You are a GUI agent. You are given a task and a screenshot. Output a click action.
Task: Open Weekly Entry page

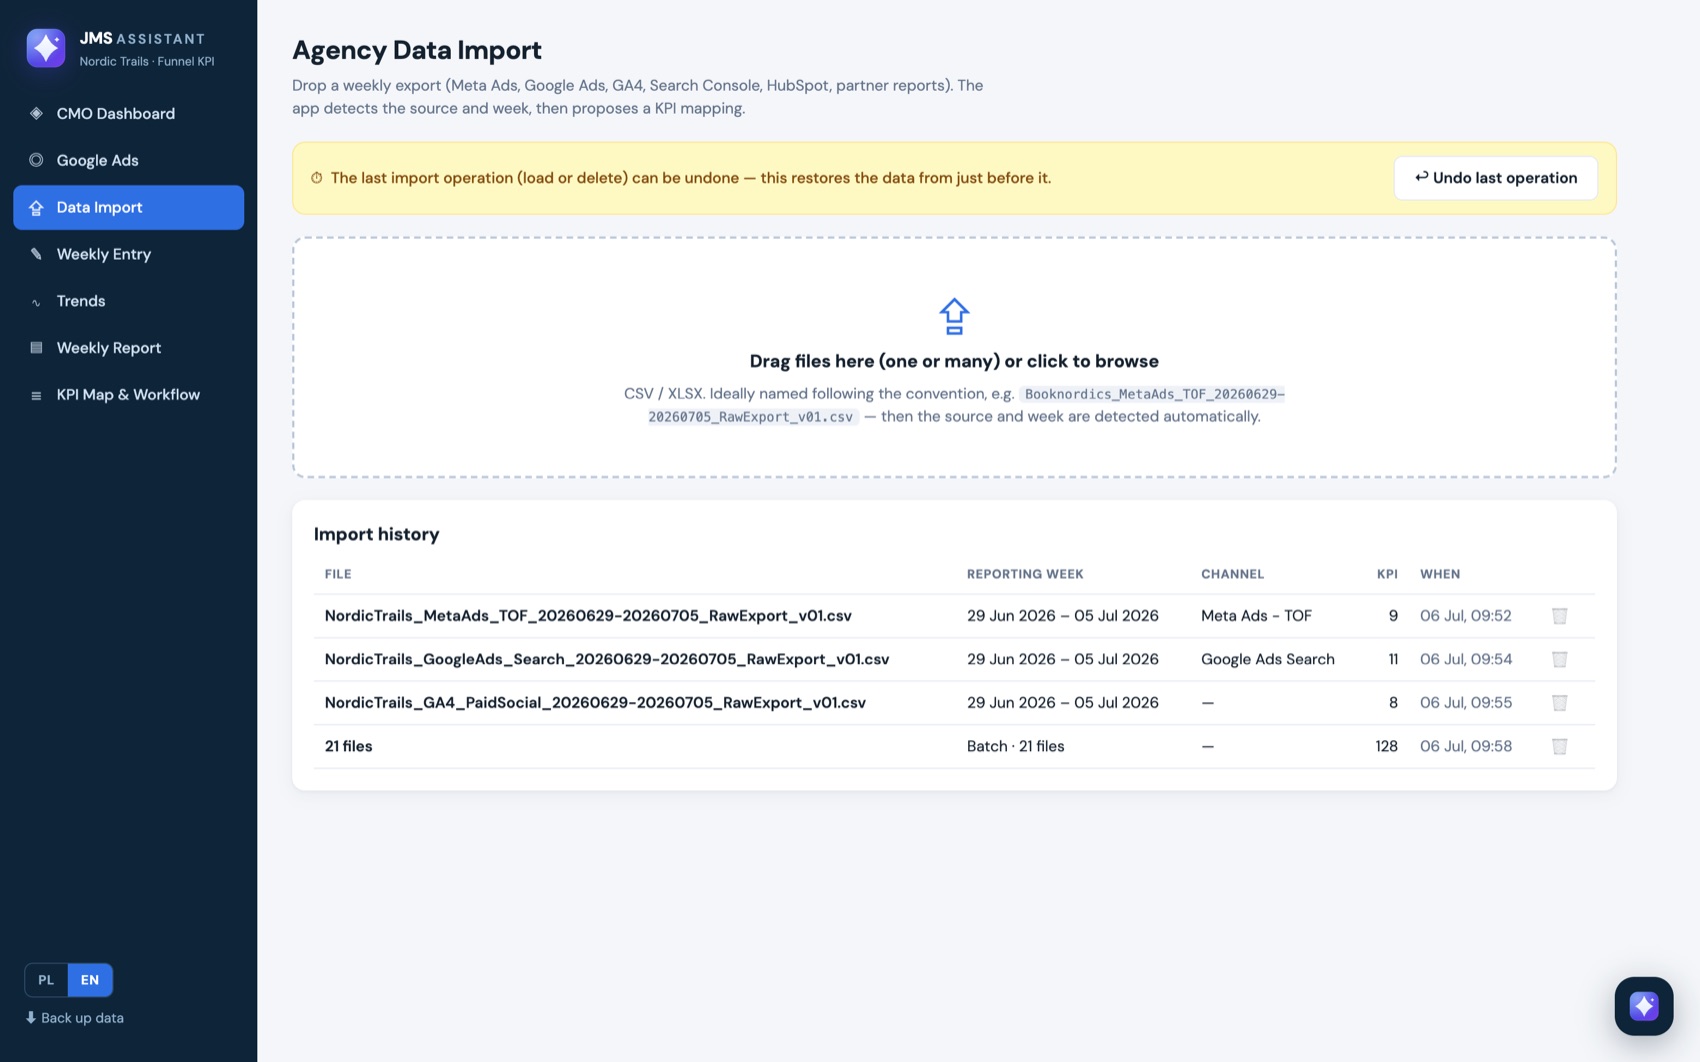coord(128,254)
